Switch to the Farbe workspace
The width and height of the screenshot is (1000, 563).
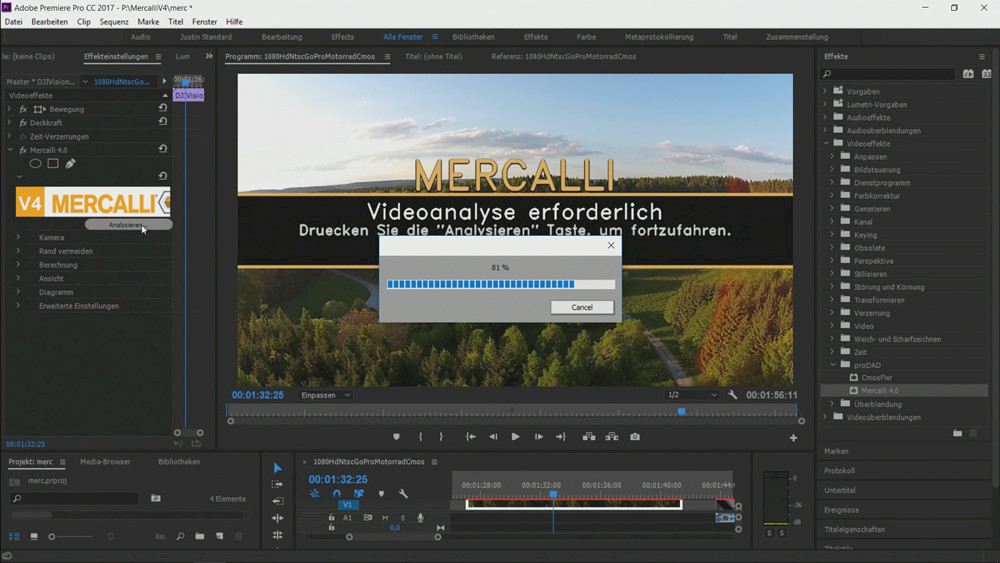[x=586, y=37]
